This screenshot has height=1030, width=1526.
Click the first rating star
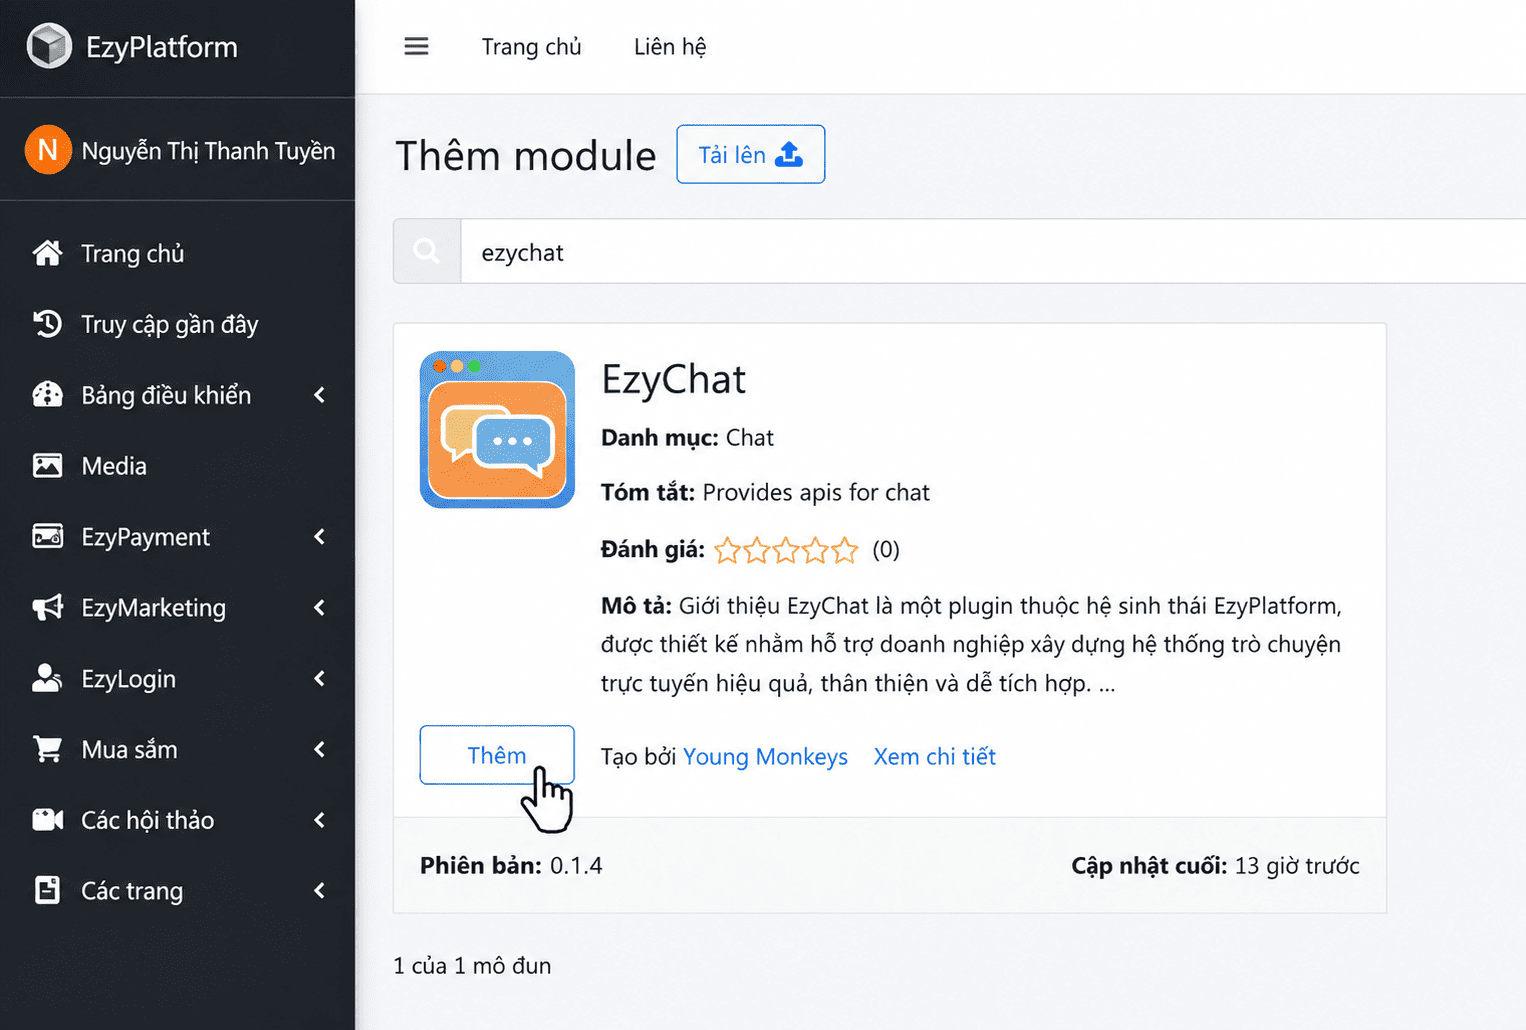(727, 550)
